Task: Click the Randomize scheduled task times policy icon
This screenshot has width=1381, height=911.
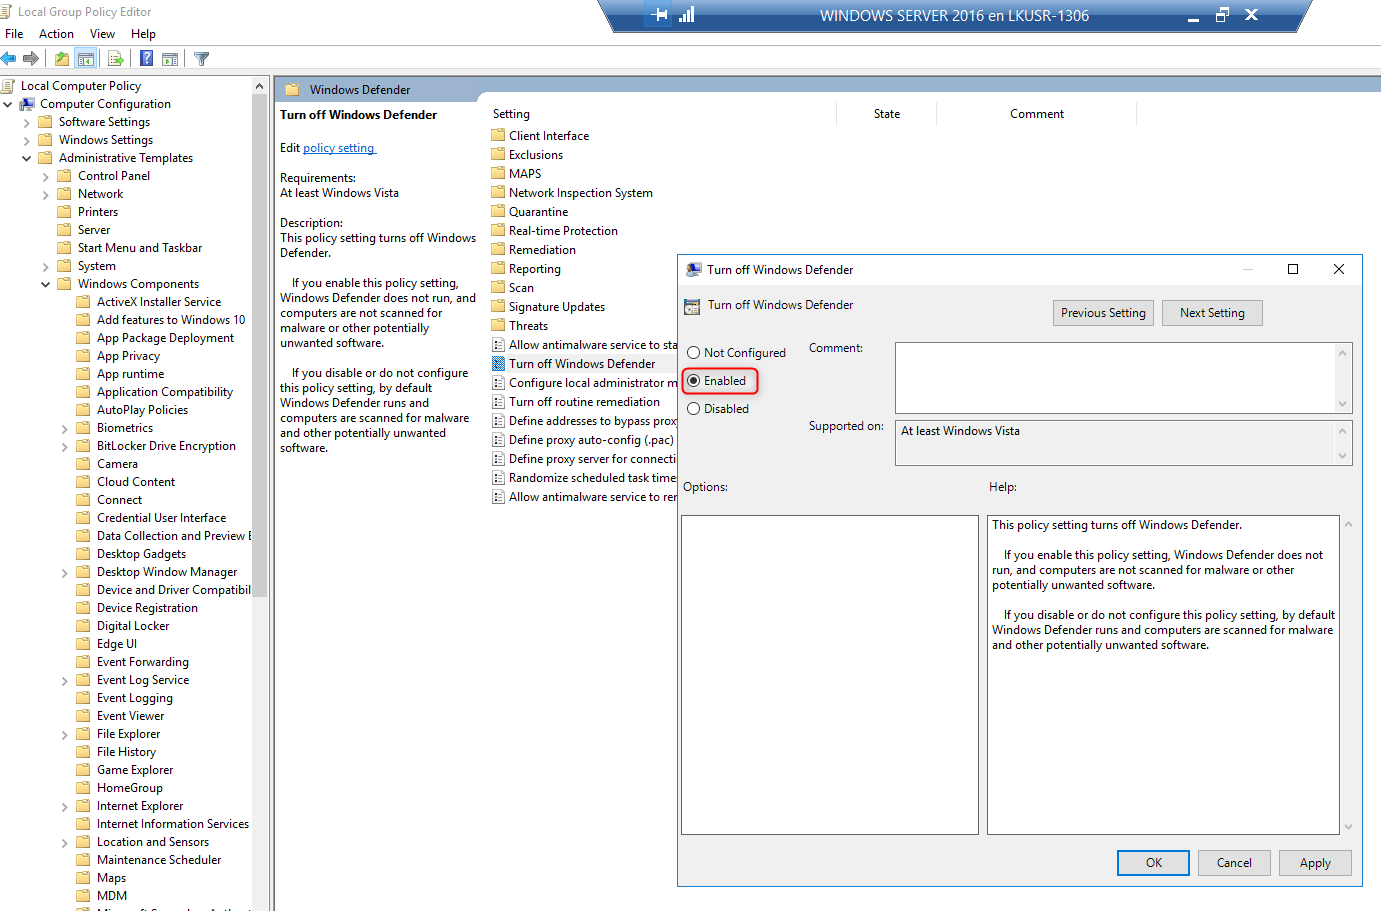Action: click(498, 478)
